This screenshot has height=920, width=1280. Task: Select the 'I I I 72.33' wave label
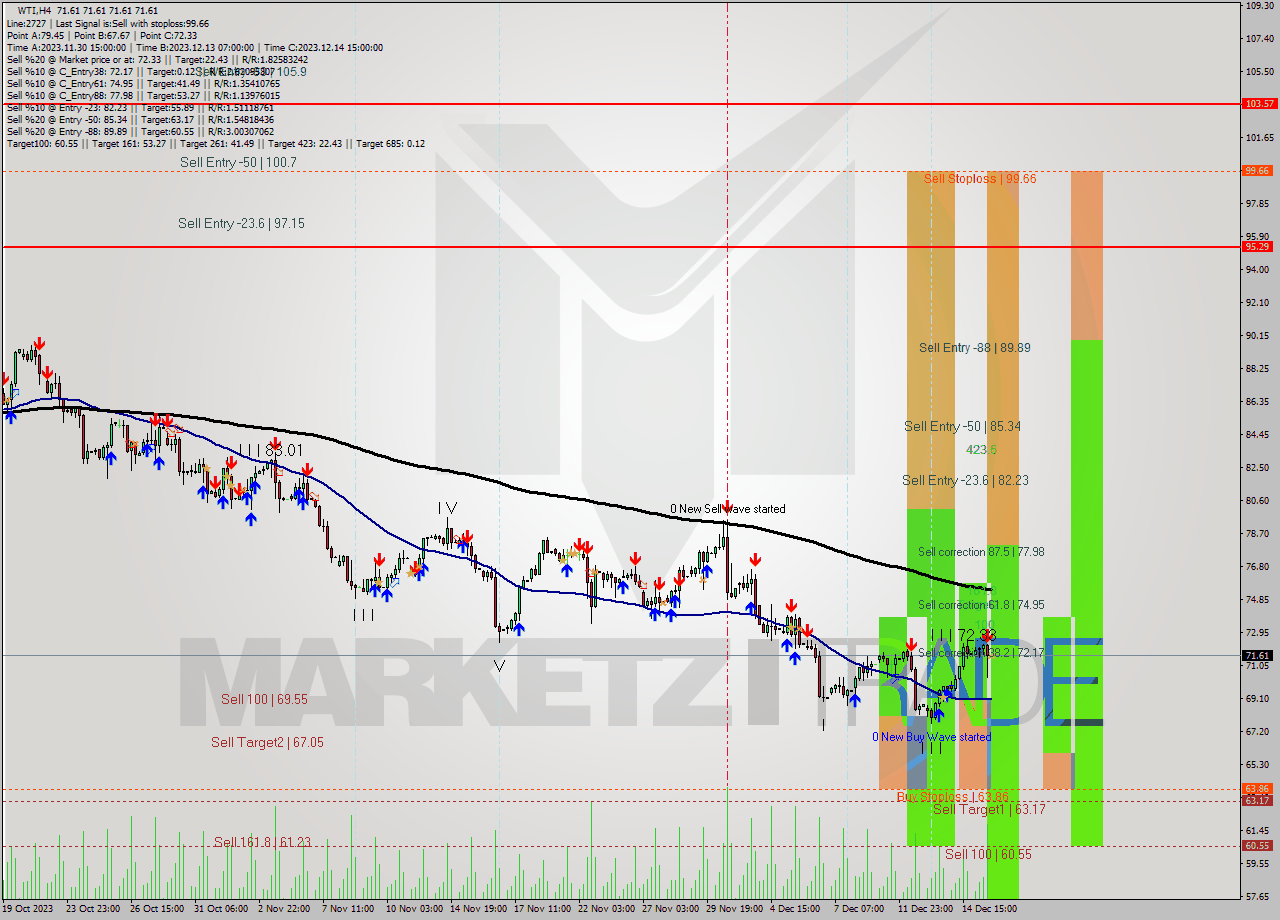(963, 635)
